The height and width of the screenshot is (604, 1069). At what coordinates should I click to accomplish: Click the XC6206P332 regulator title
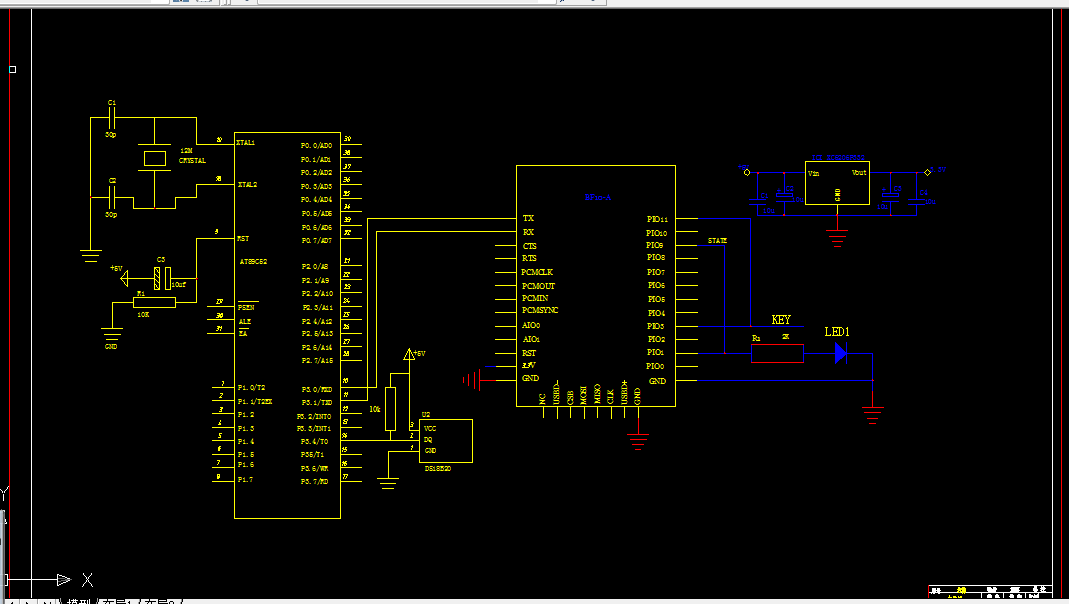tap(838, 157)
